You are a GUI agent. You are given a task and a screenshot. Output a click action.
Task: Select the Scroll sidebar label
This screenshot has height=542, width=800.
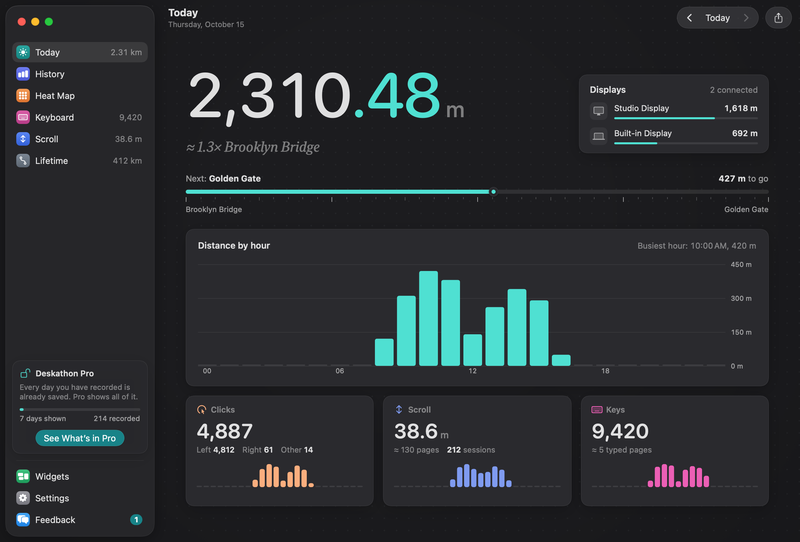[x=46, y=139]
